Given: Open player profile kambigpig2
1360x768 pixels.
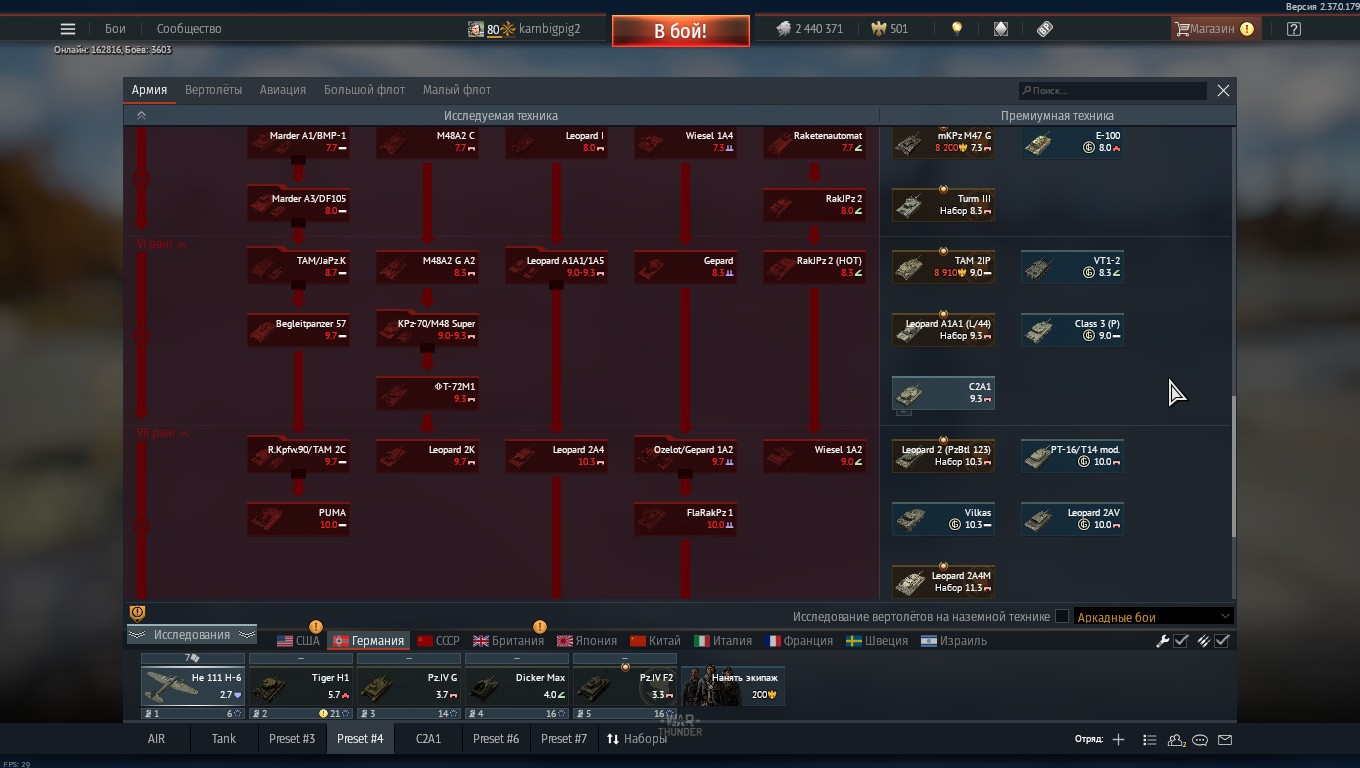Looking at the screenshot, I should [524, 29].
